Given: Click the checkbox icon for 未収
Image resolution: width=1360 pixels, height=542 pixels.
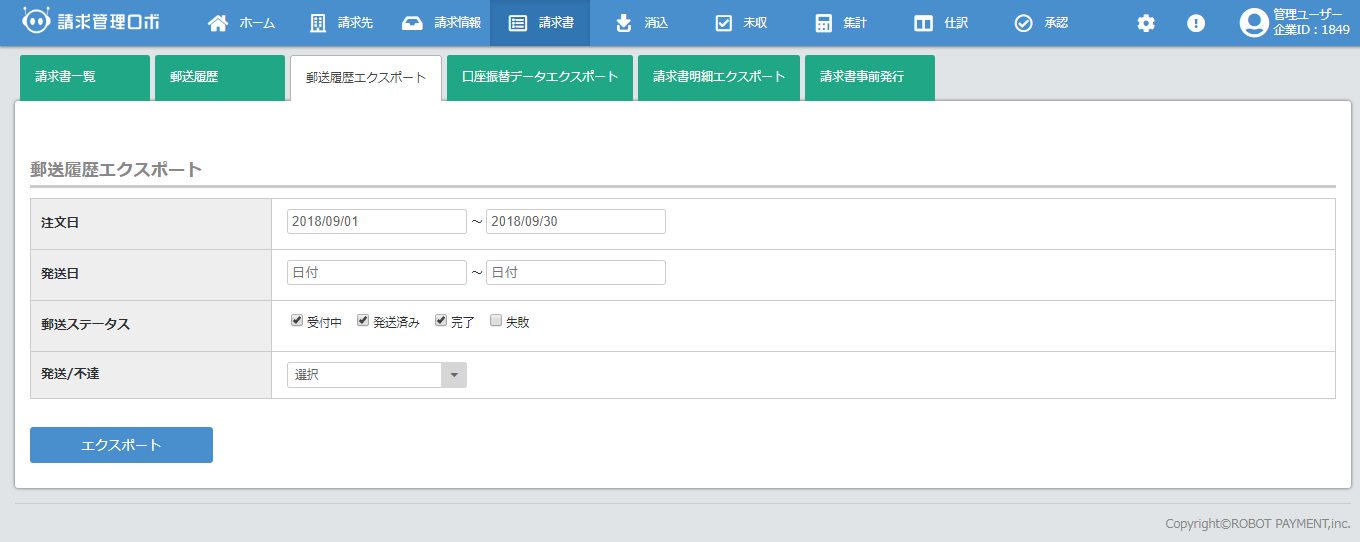Looking at the screenshot, I should click(x=724, y=23).
